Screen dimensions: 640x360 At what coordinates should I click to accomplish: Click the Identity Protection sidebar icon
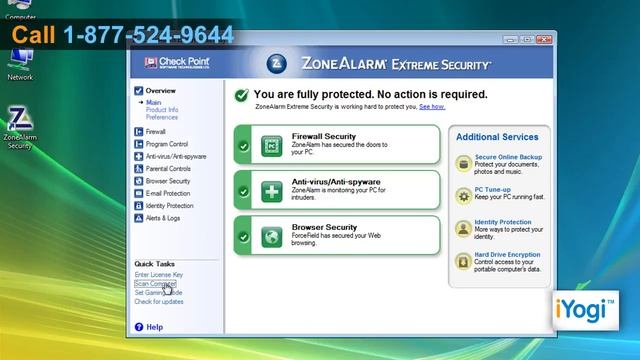(139, 206)
